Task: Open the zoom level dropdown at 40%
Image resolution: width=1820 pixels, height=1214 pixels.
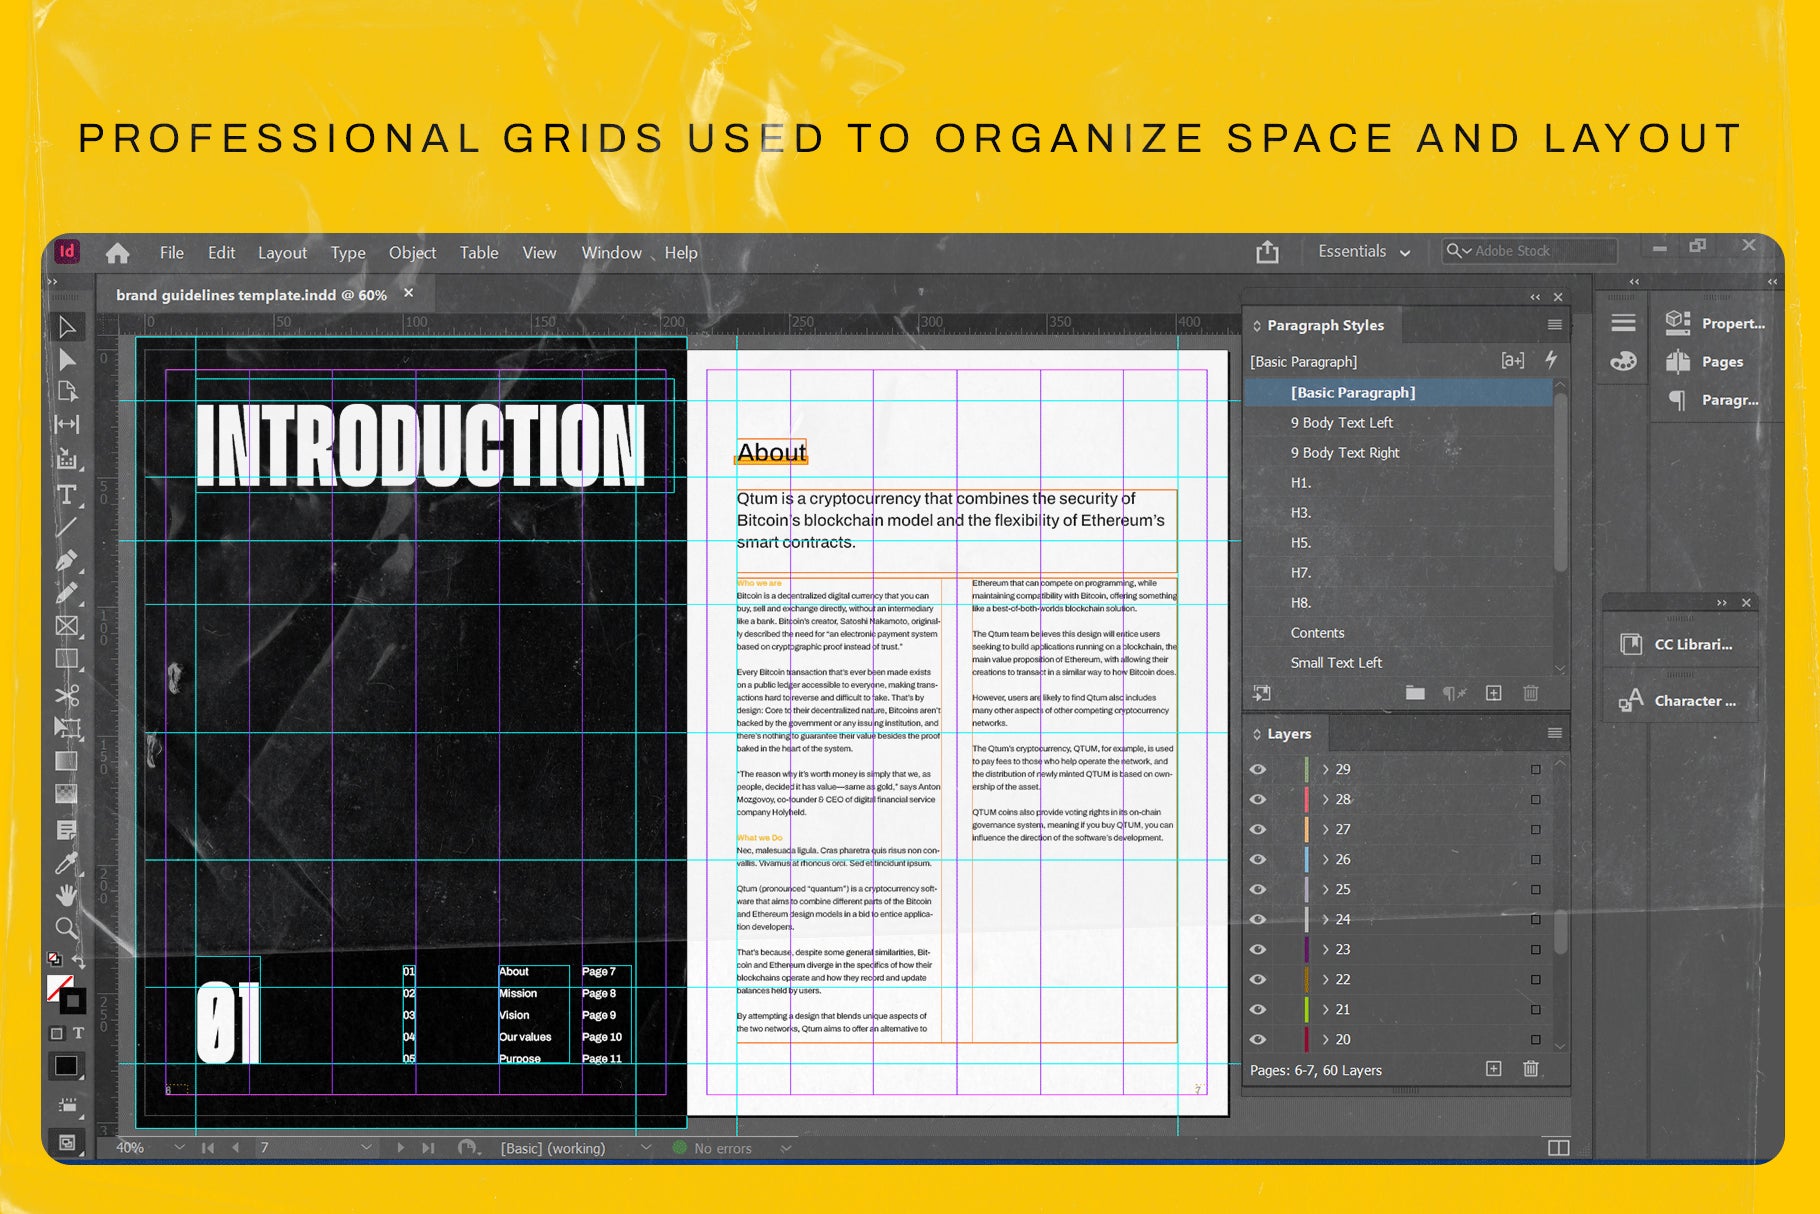Action: pyautogui.click(x=179, y=1148)
